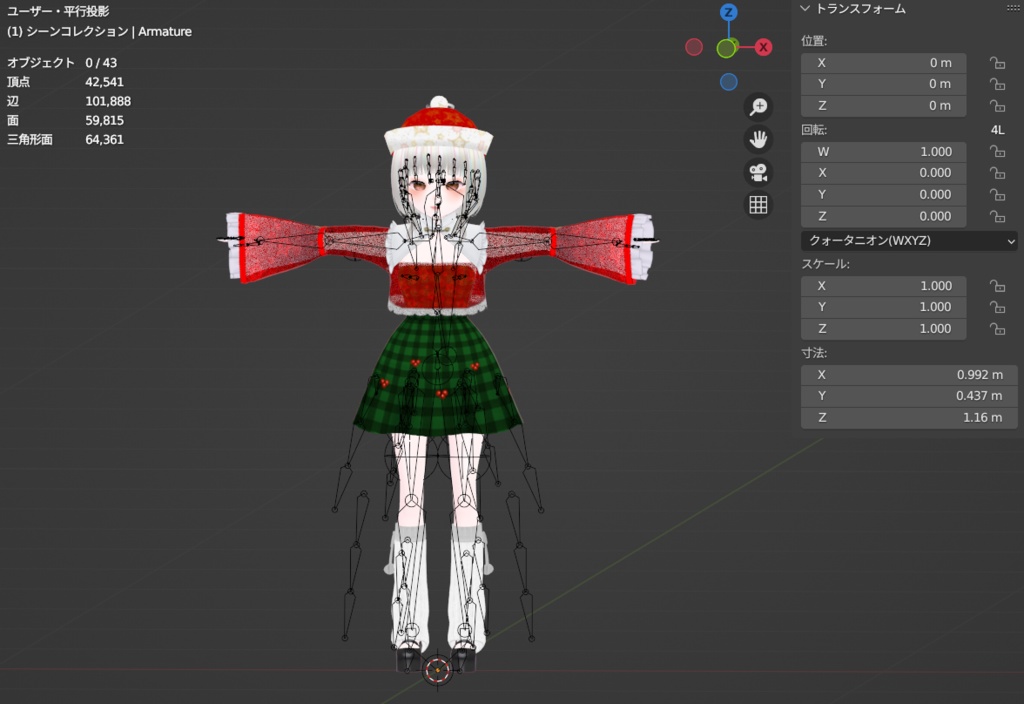
Task: Switch to camera view using the camera icon
Action: coord(758,172)
